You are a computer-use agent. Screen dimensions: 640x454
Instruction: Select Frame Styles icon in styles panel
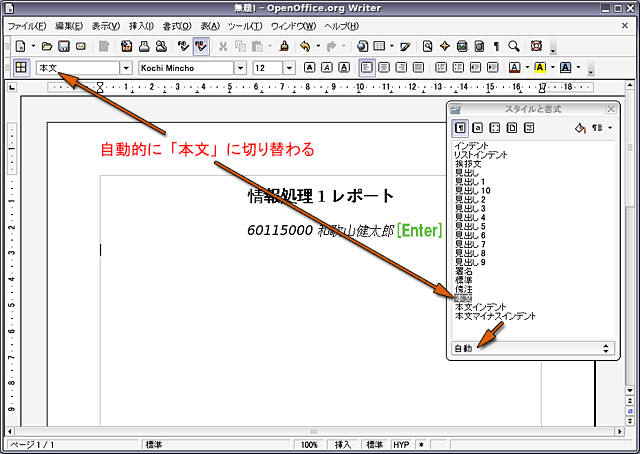pyautogui.click(x=495, y=127)
